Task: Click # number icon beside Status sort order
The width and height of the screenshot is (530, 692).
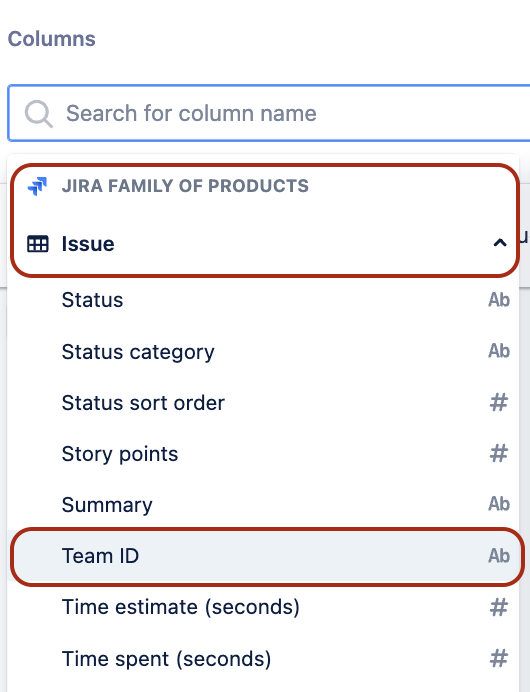Action: [499, 403]
